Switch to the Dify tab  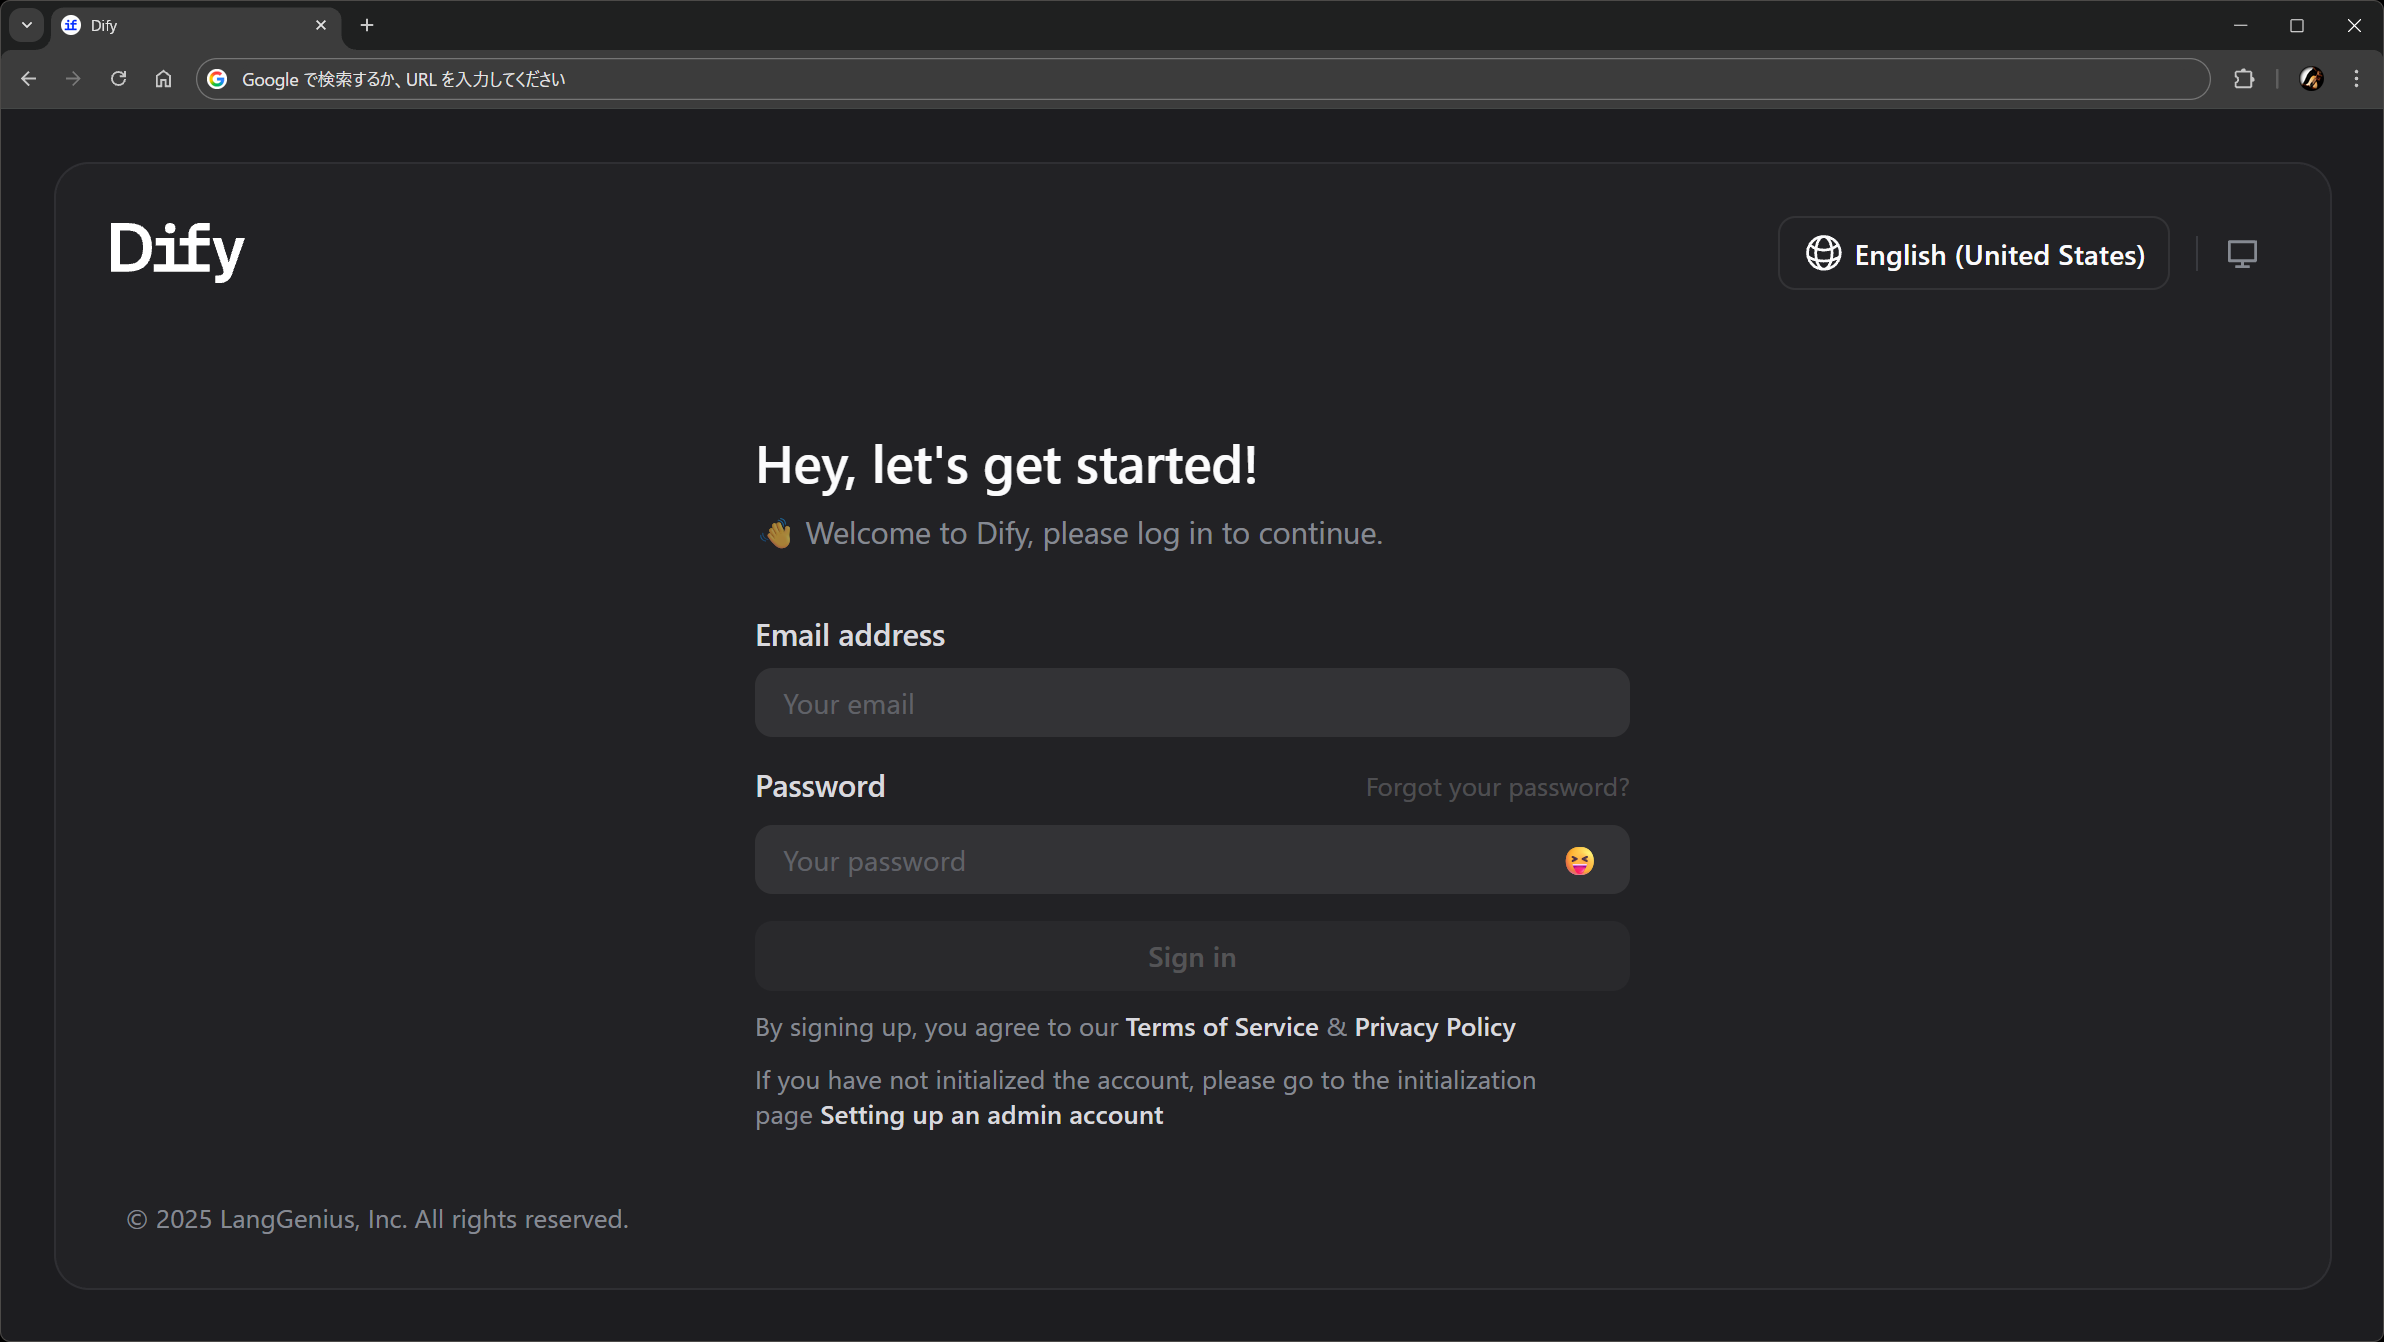click(x=180, y=25)
